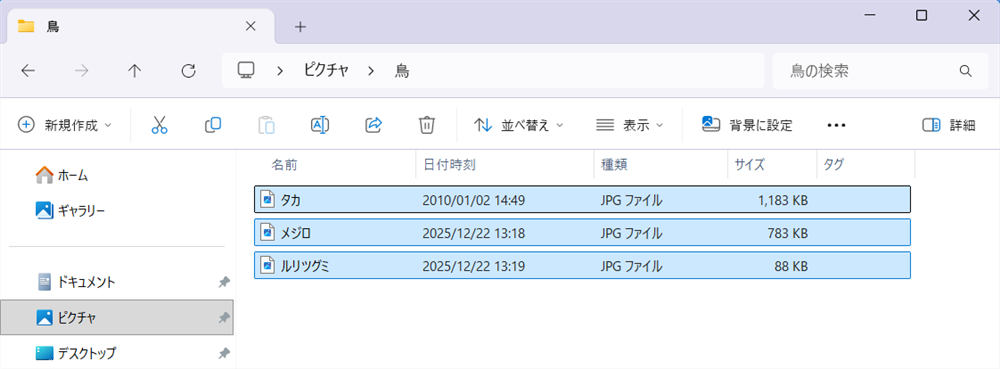Click 背景に設定 button
The height and width of the screenshot is (369, 1000).
coord(747,125)
